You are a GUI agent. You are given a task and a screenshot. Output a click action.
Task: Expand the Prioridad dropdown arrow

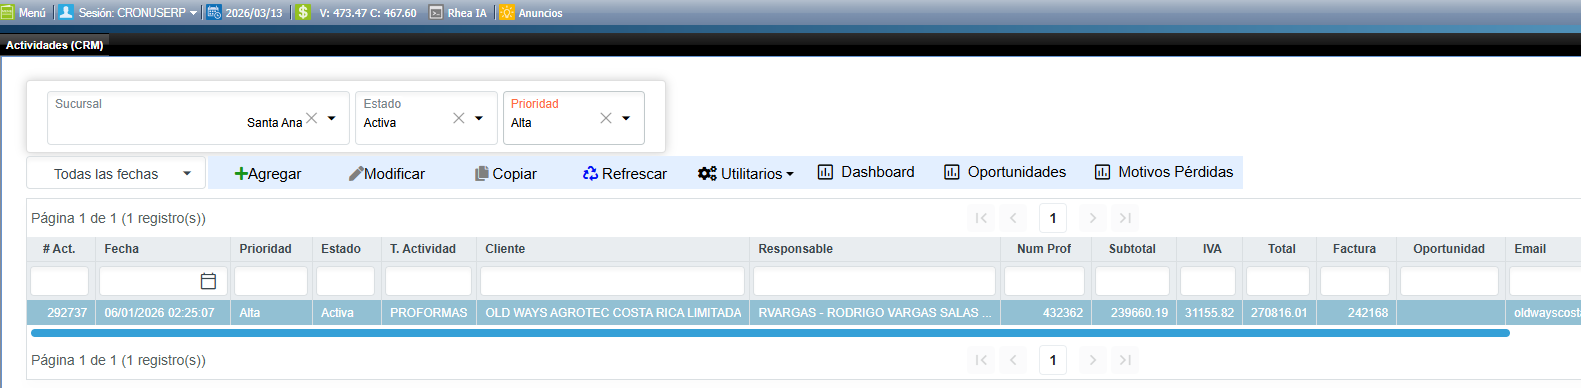[x=626, y=118]
